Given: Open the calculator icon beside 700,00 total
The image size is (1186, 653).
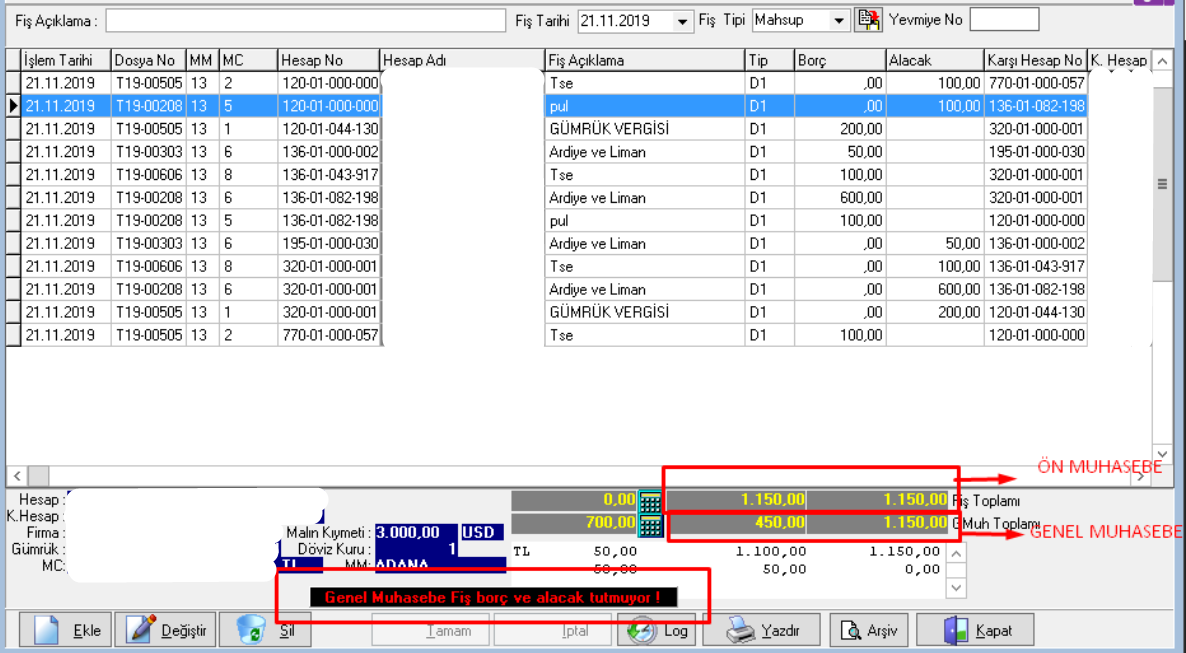Looking at the screenshot, I should click(650, 524).
